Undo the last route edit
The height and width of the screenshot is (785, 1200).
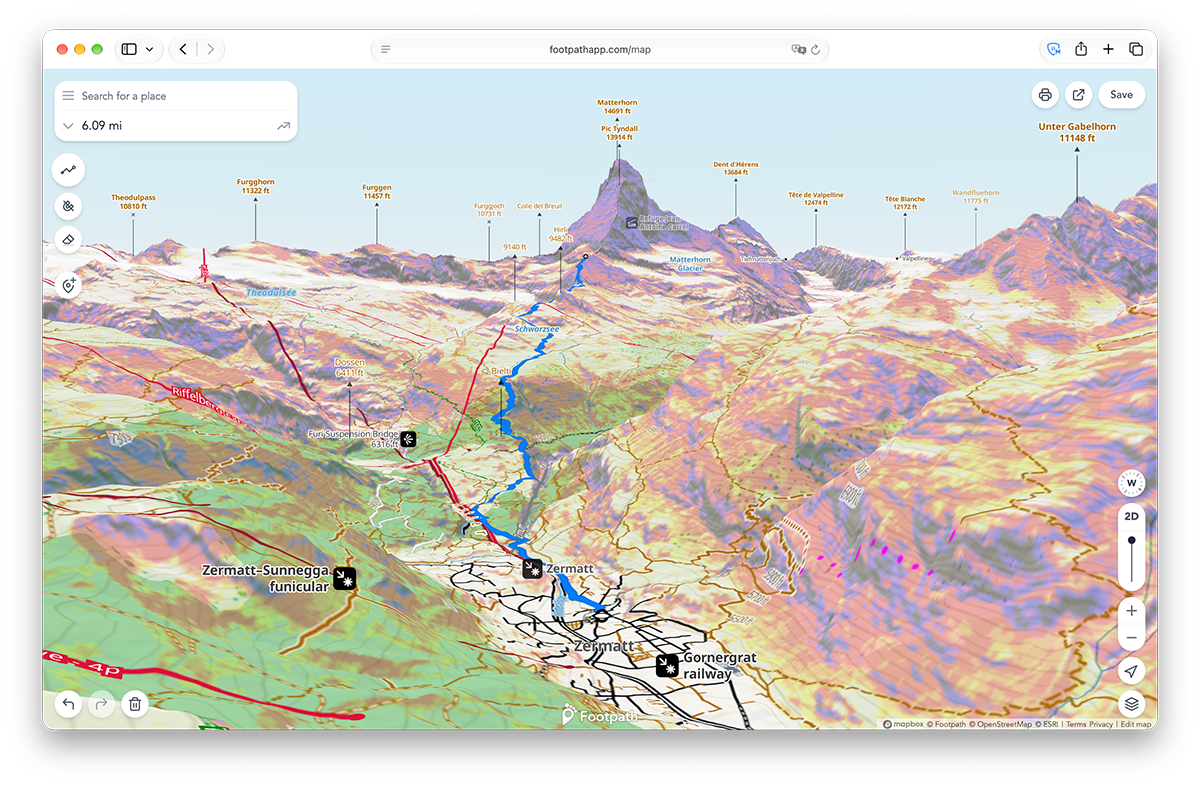click(x=68, y=704)
